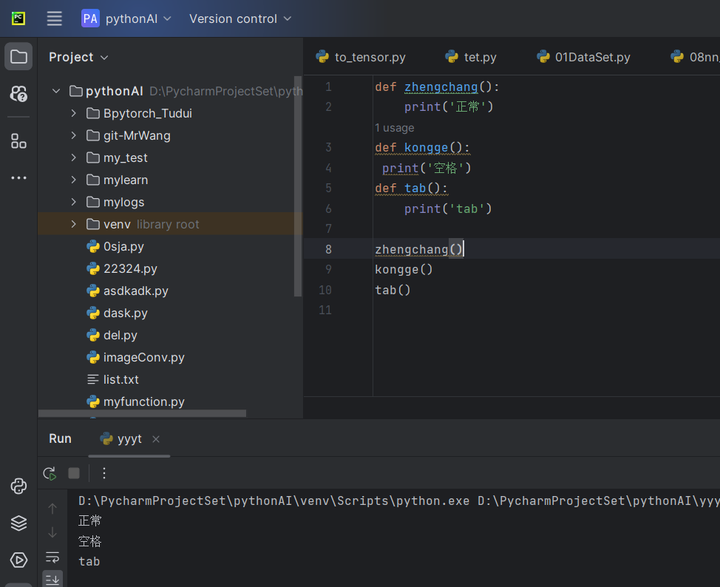Click the Stop process icon
The height and width of the screenshot is (587, 720).
tap(74, 473)
